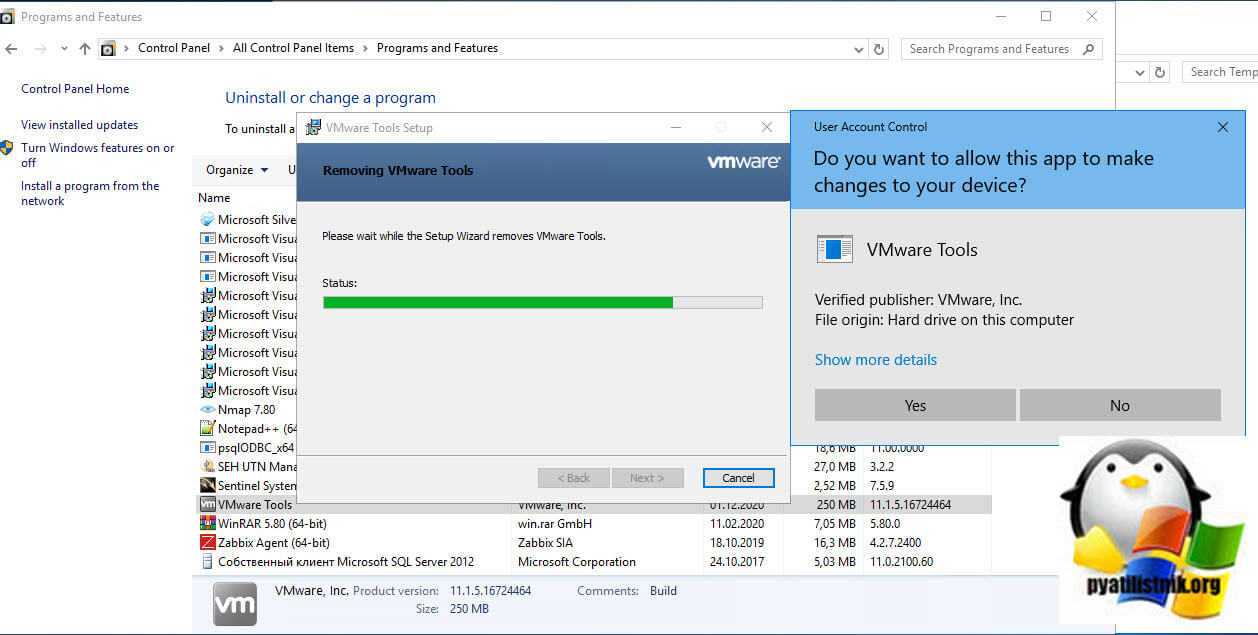Click the 250 MB size cell
Screen dimensions: 1258x635
pyautogui.click(x=836, y=505)
